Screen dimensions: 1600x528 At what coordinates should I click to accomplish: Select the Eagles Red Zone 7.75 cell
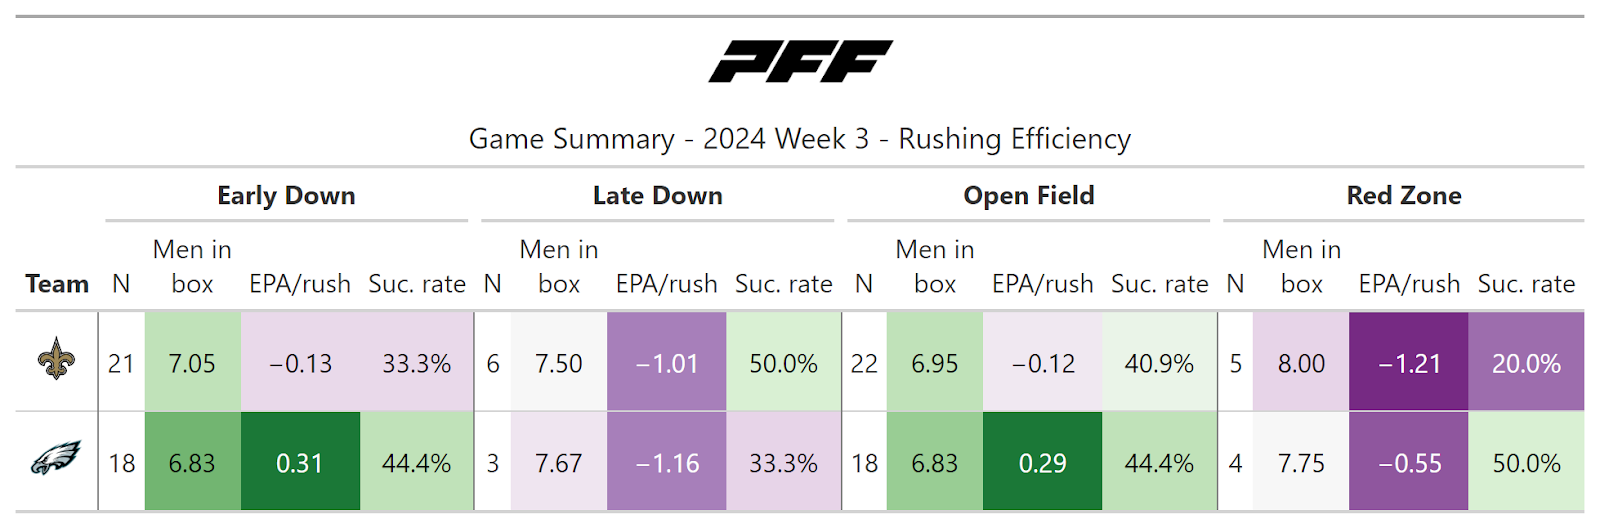(1301, 463)
